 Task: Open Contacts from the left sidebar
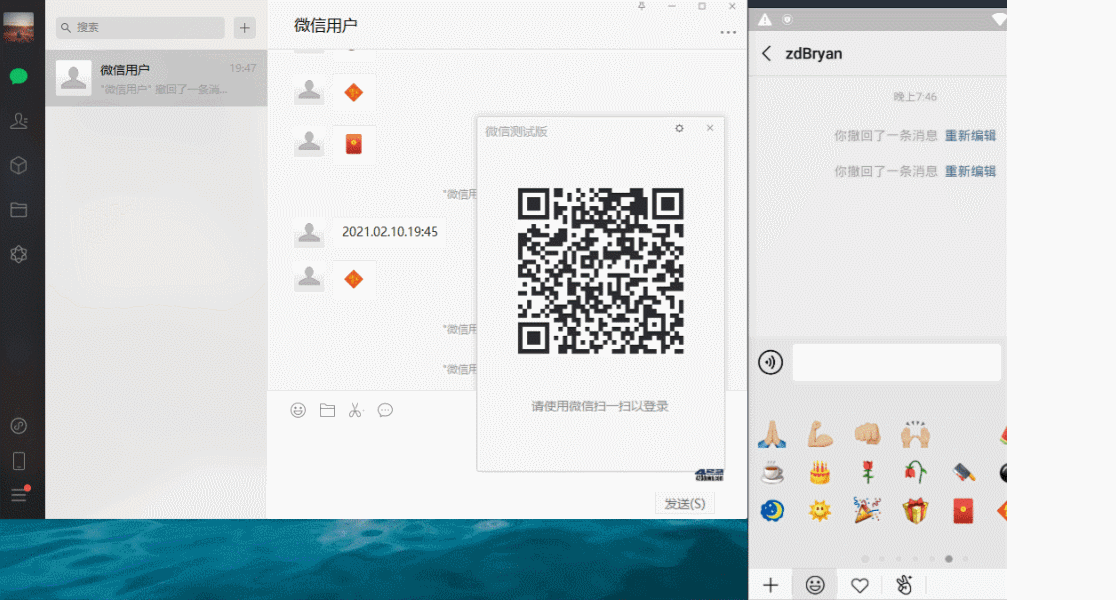(x=19, y=121)
